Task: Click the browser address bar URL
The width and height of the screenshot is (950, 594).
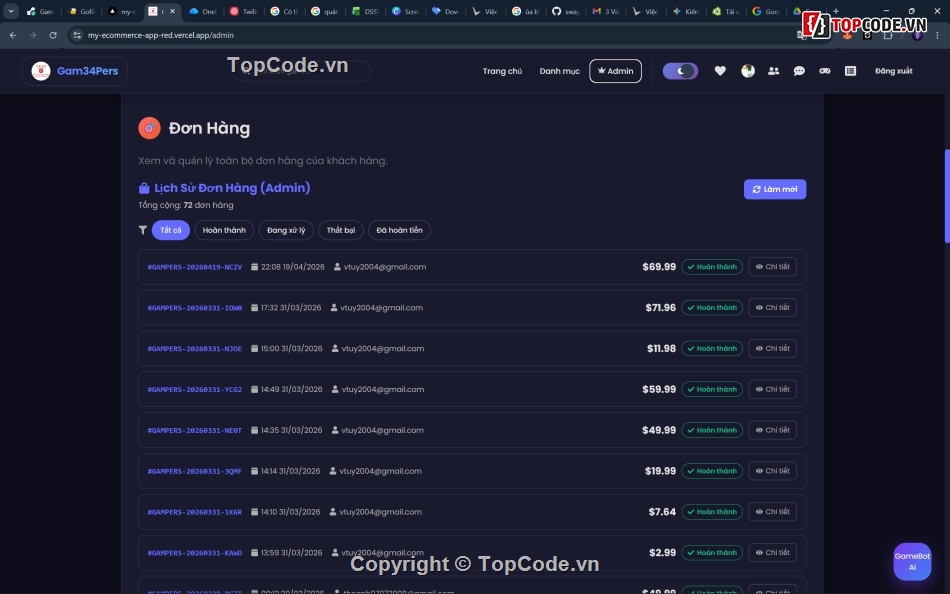Action: pyautogui.click(x=161, y=35)
